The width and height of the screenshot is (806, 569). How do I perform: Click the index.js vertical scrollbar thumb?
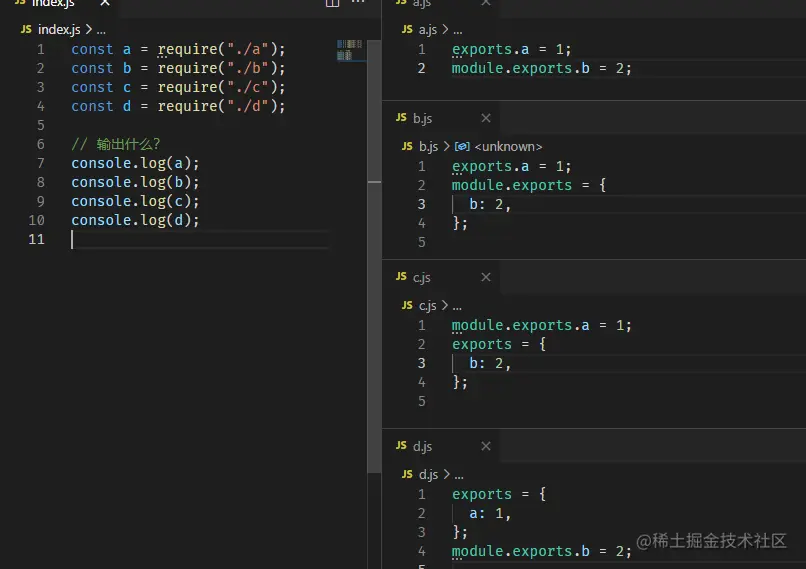coord(374,257)
